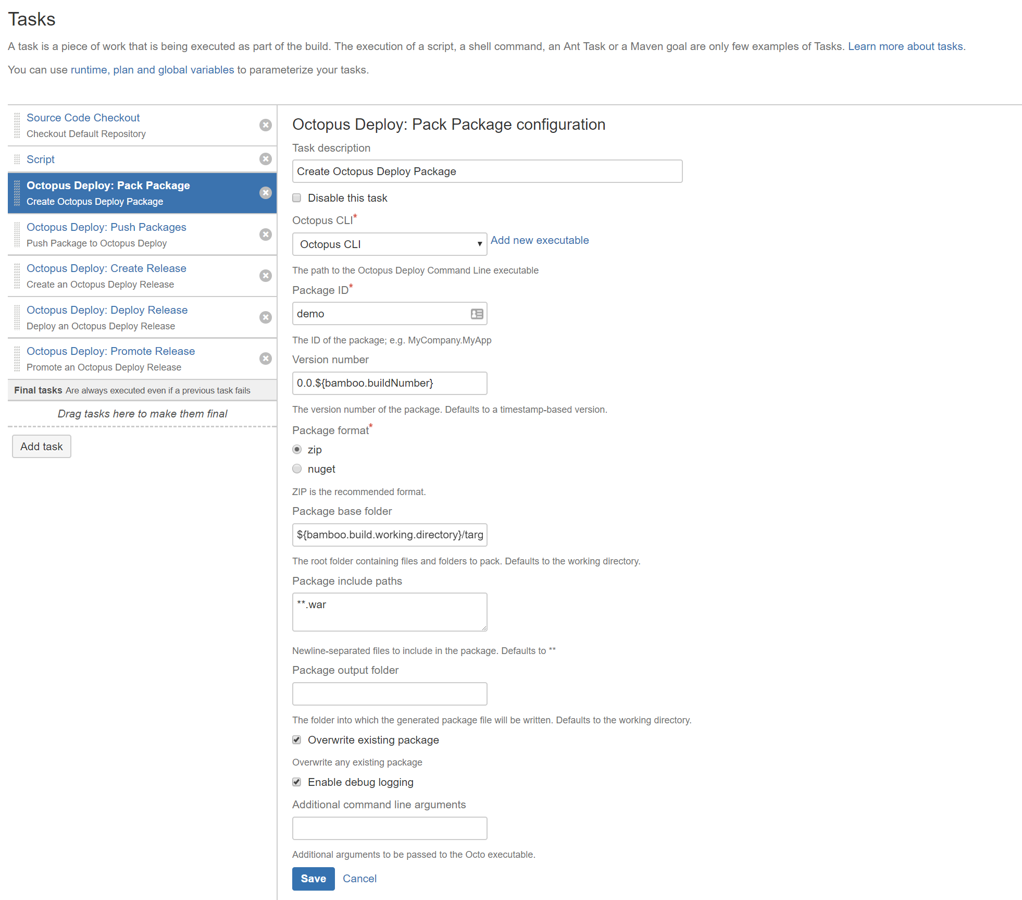
Task: Uncheck Overwrite existing package
Action: [296, 739]
